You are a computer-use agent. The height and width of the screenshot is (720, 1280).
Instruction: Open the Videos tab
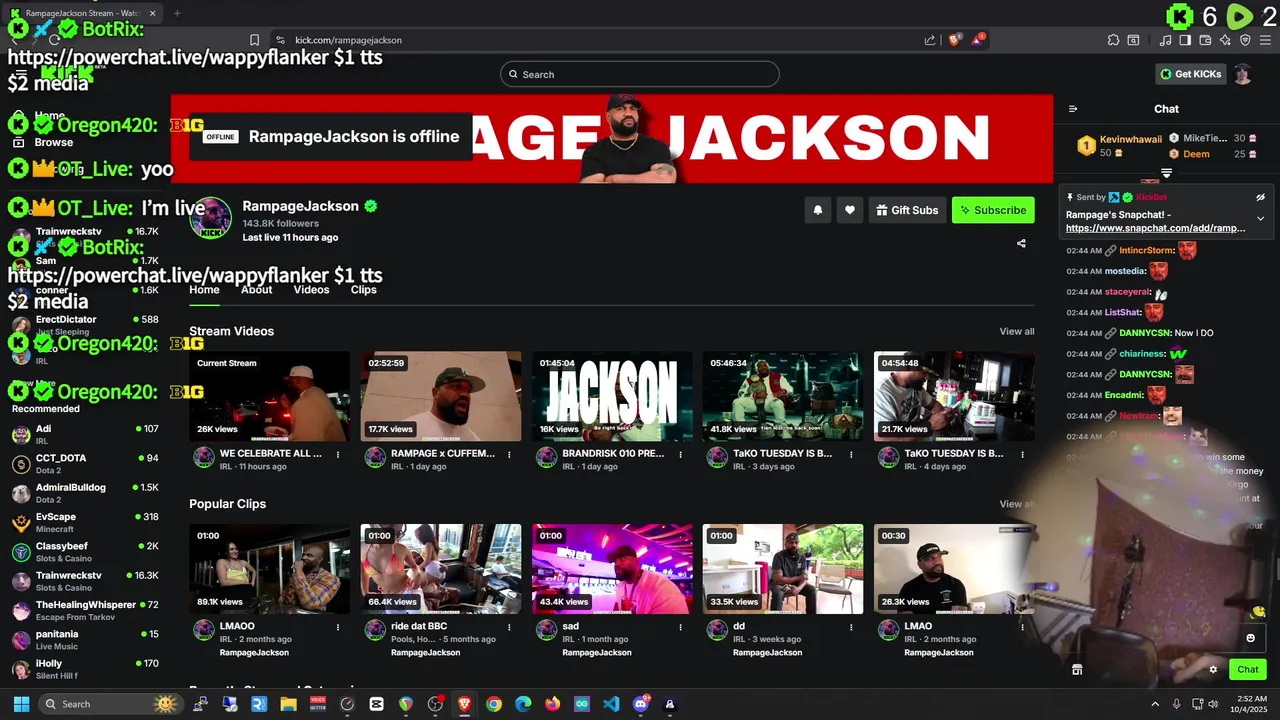[311, 290]
